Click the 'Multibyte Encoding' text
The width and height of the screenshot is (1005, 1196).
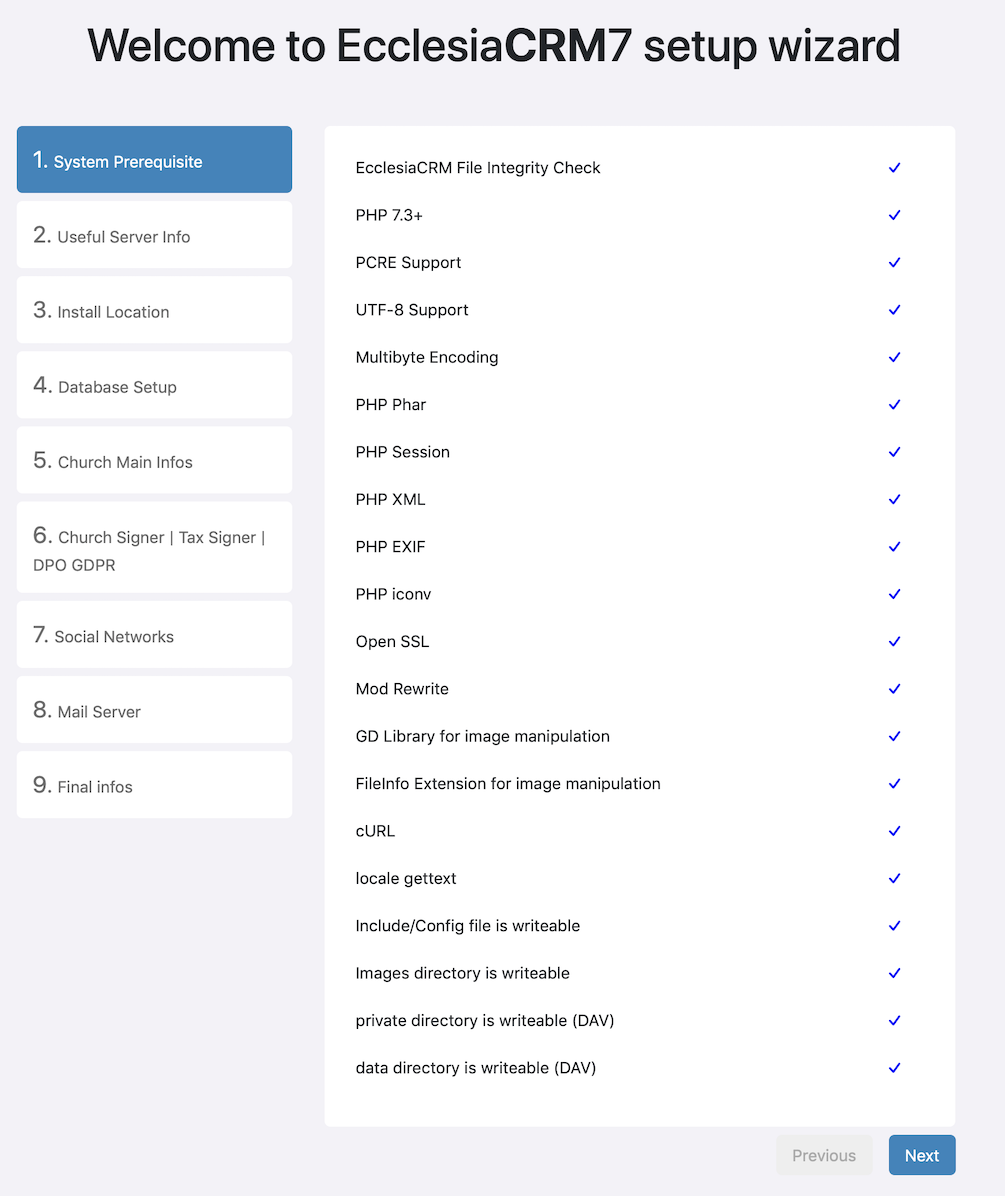(x=426, y=357)
